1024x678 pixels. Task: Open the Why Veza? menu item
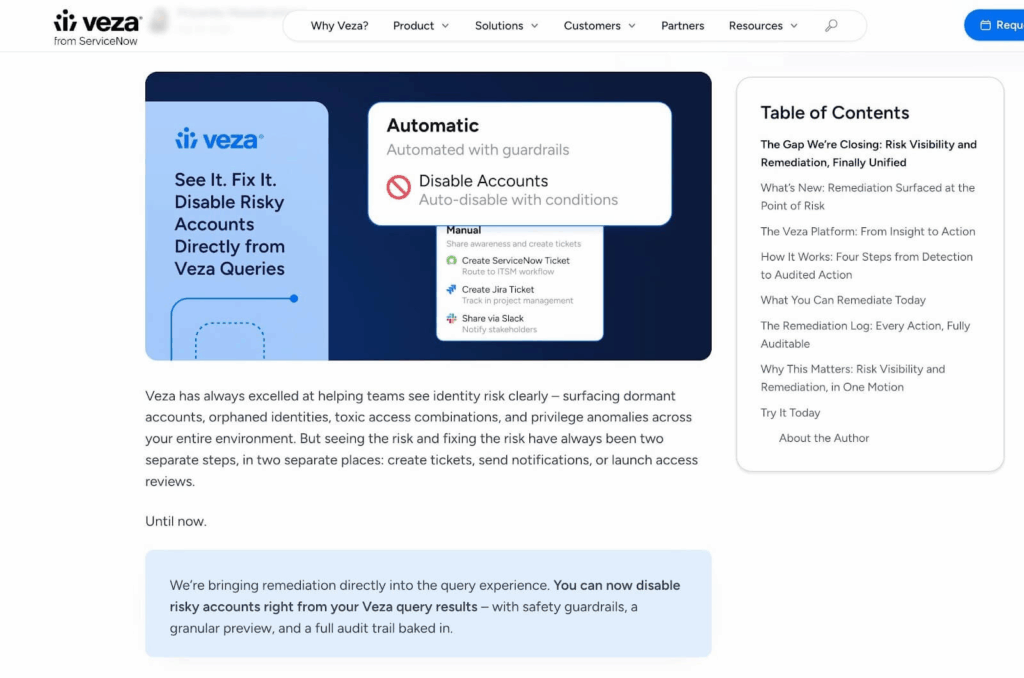click(x=339, y=26)
